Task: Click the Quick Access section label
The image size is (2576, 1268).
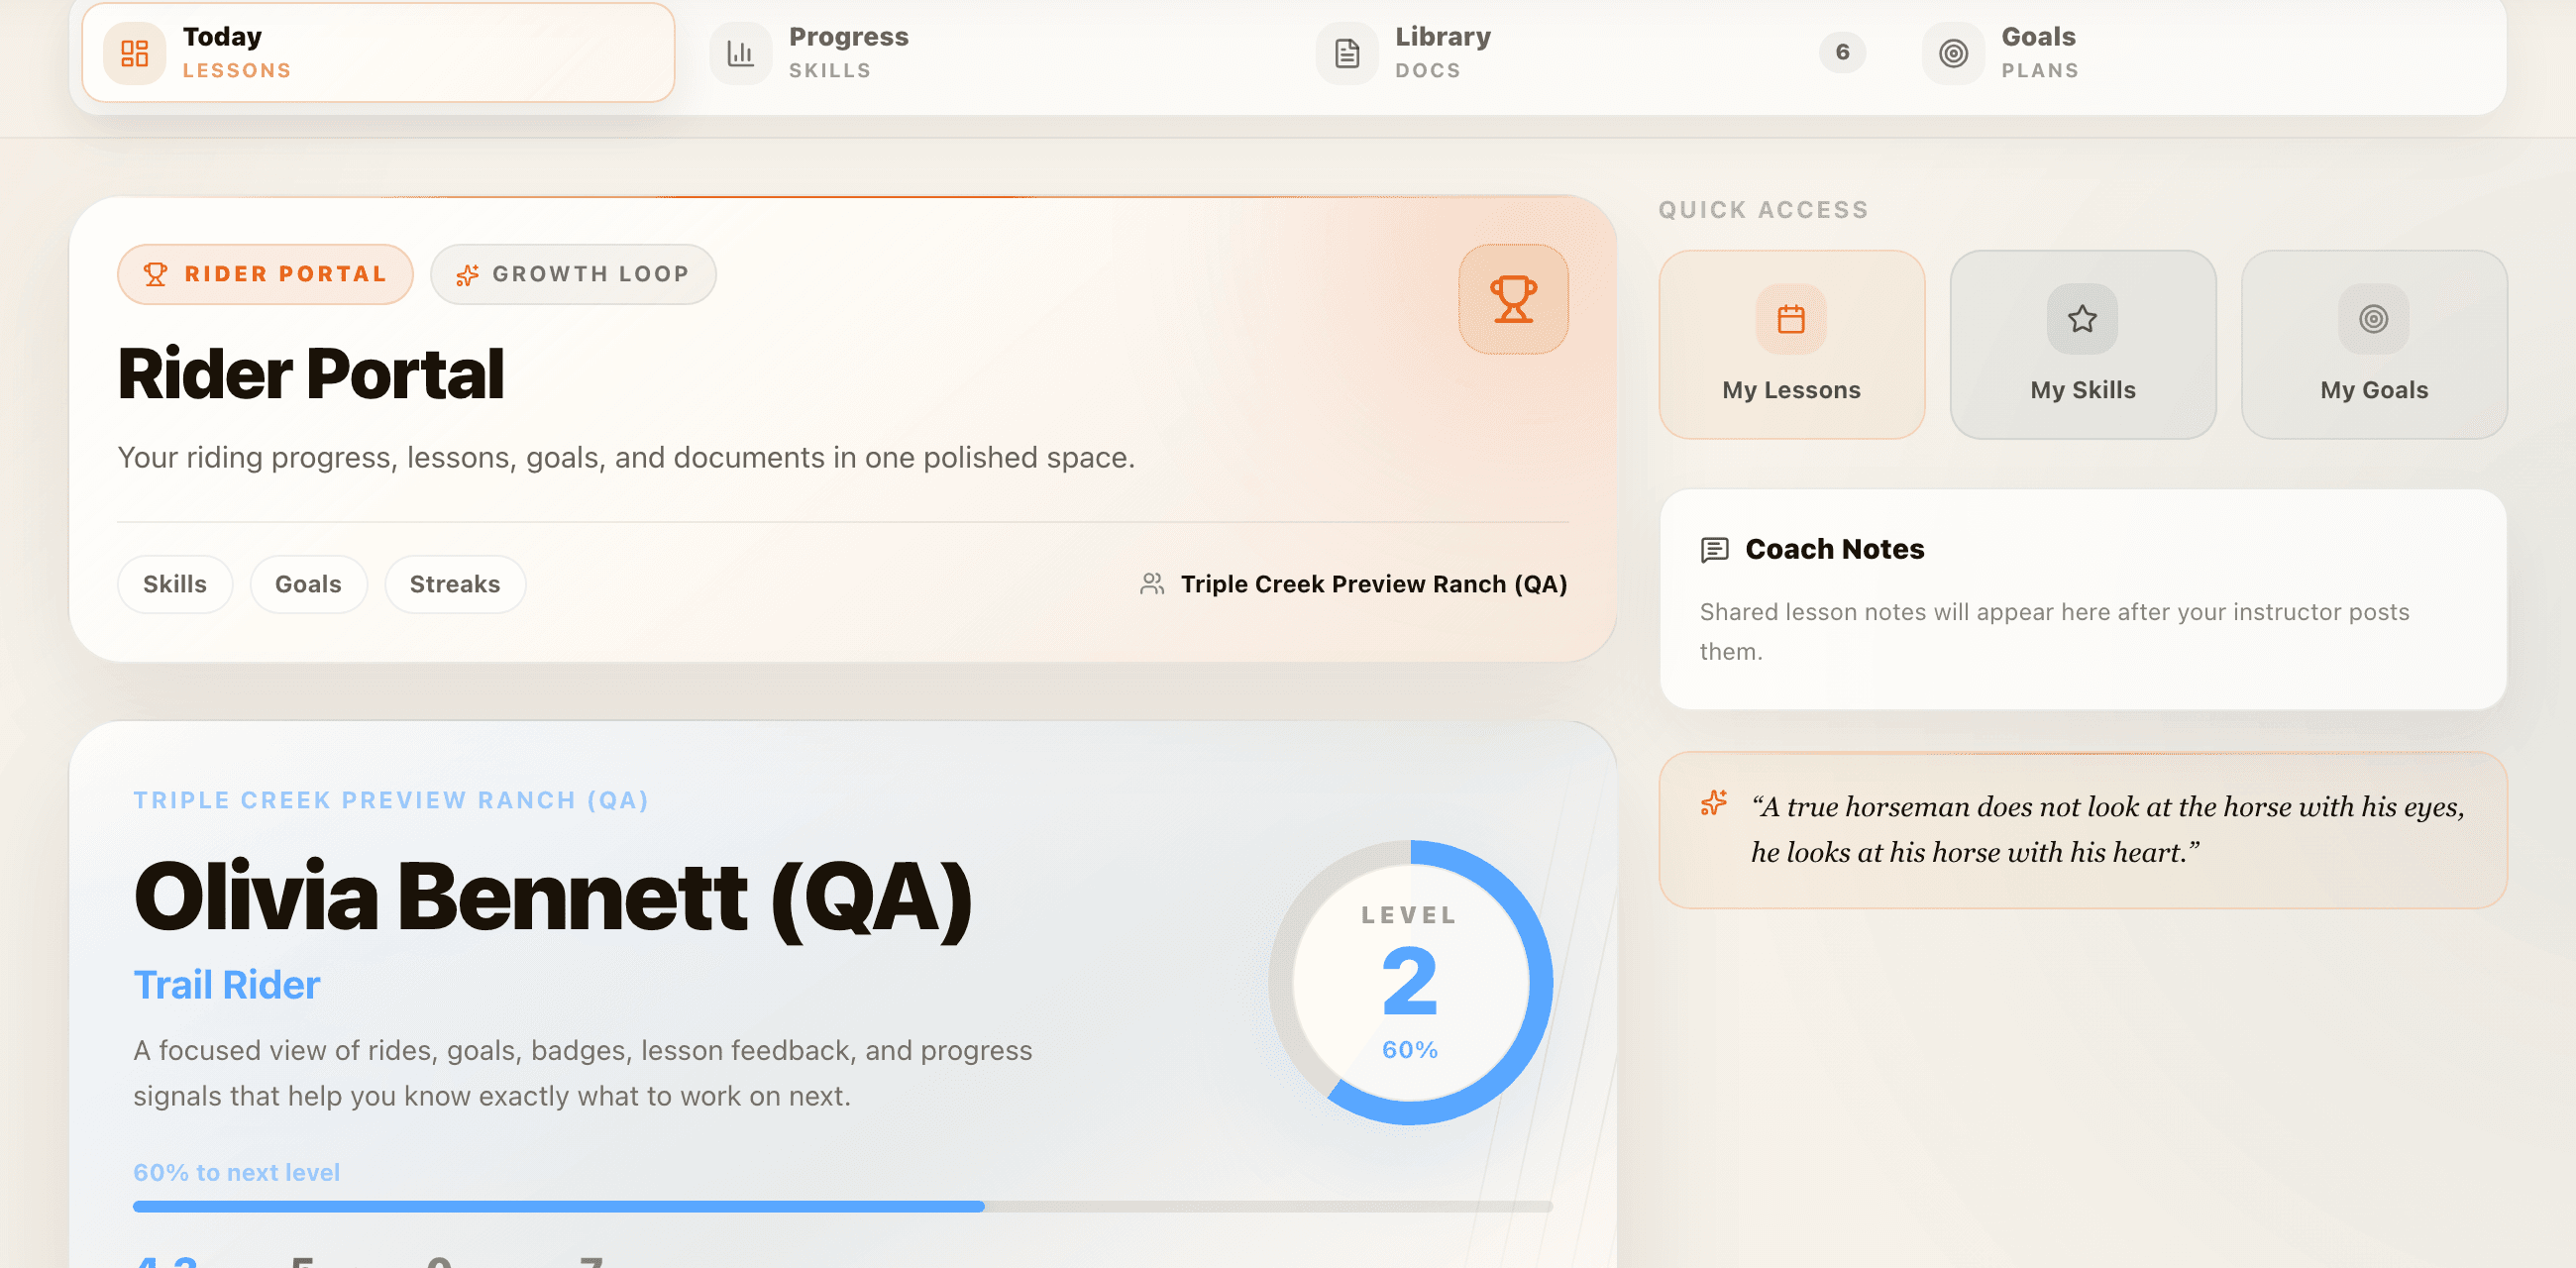Action: point(1763,210)
